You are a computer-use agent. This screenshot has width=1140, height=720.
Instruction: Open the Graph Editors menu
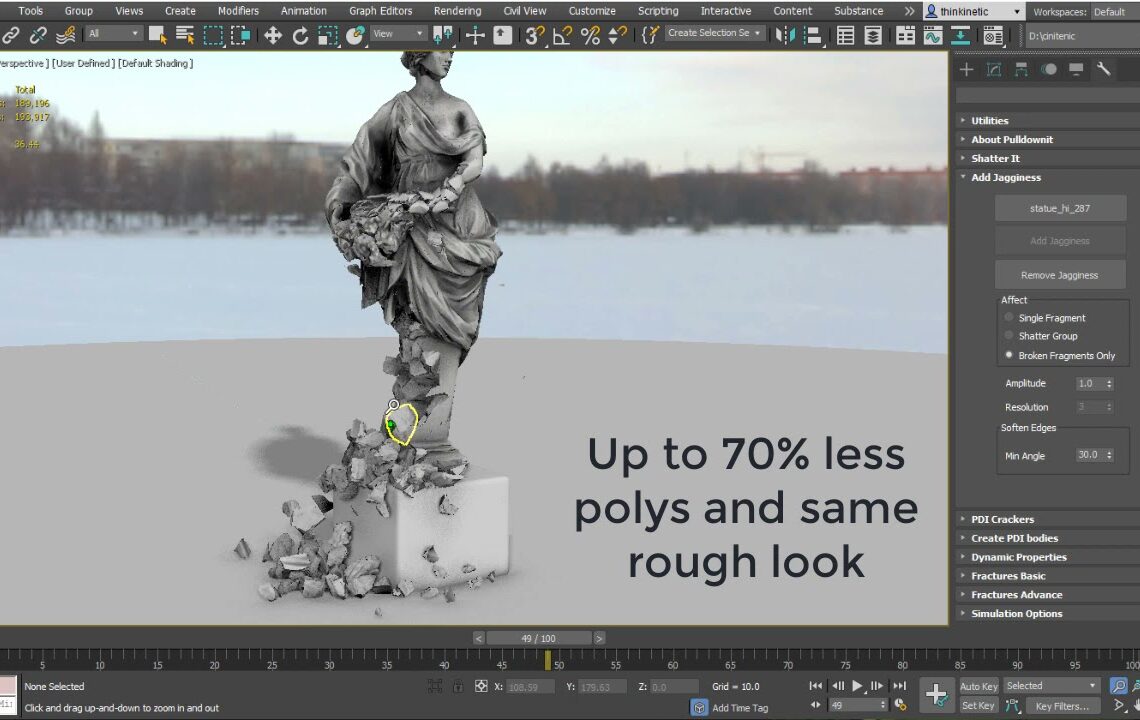(x=380, y=11)
